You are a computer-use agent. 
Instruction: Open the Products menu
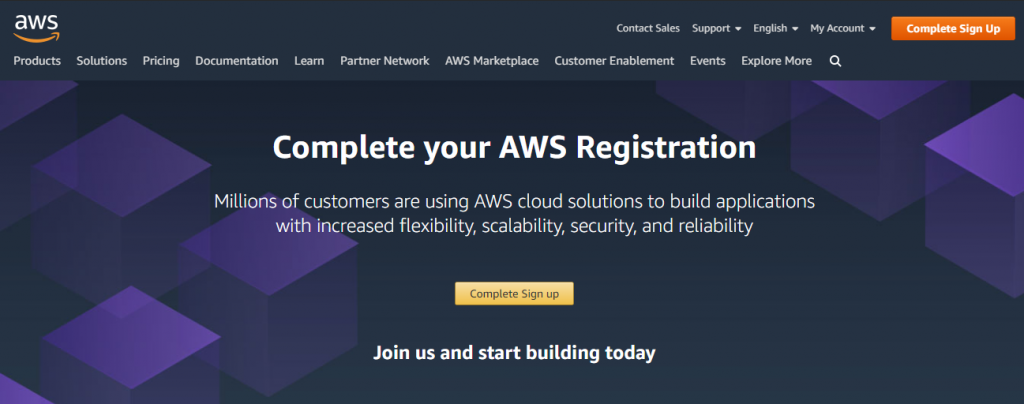37,61
